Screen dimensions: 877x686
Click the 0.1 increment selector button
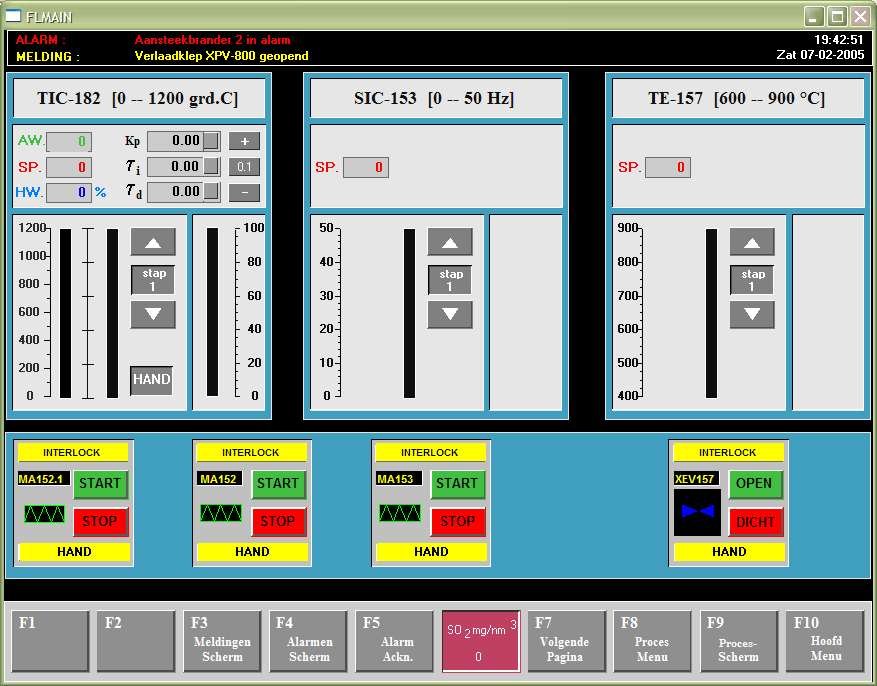pos(244,167)
